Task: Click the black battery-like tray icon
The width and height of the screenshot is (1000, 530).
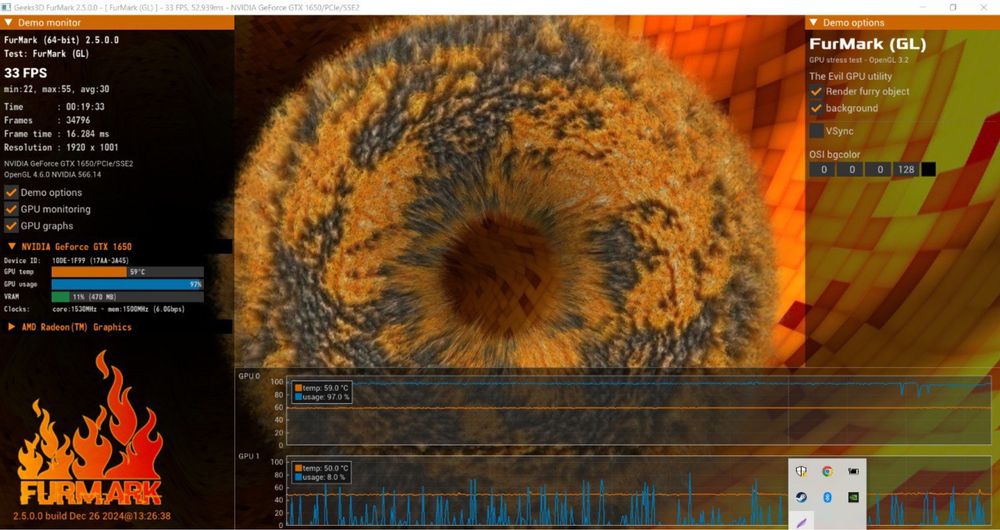Action: pos(853,471)
